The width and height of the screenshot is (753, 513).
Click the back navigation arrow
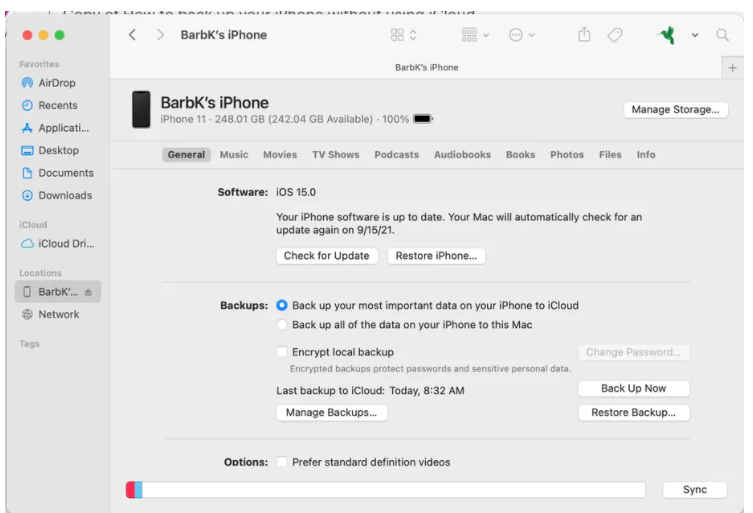click(x=133, y=35)
